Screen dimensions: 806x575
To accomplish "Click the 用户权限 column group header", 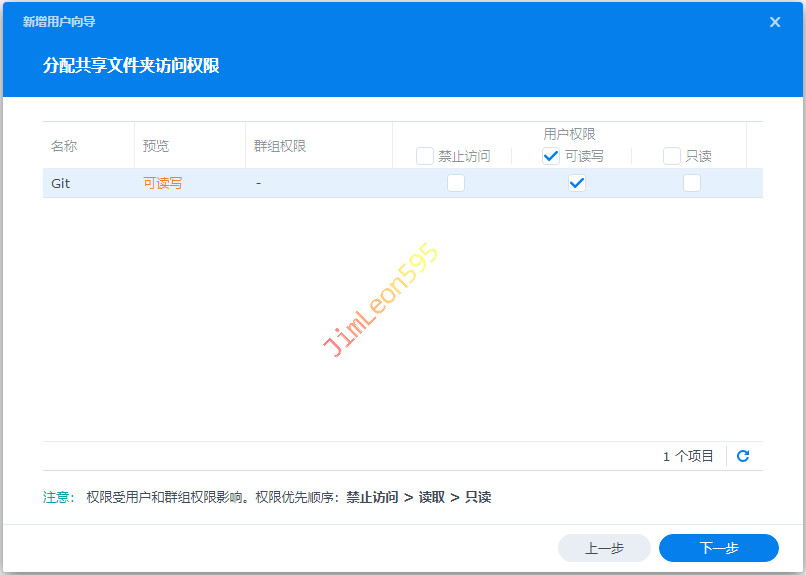I will pyautogui.click(x=569, y=134).
